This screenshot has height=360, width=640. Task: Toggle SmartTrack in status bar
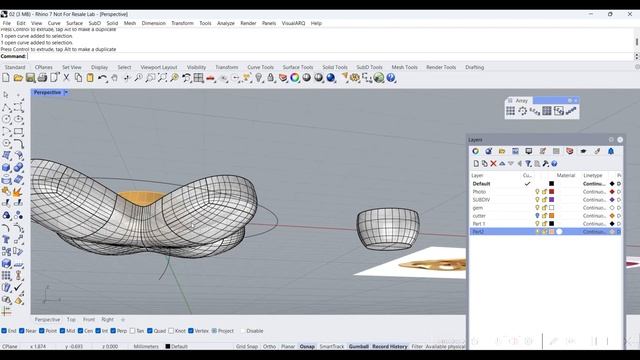[x=332, y=346]
